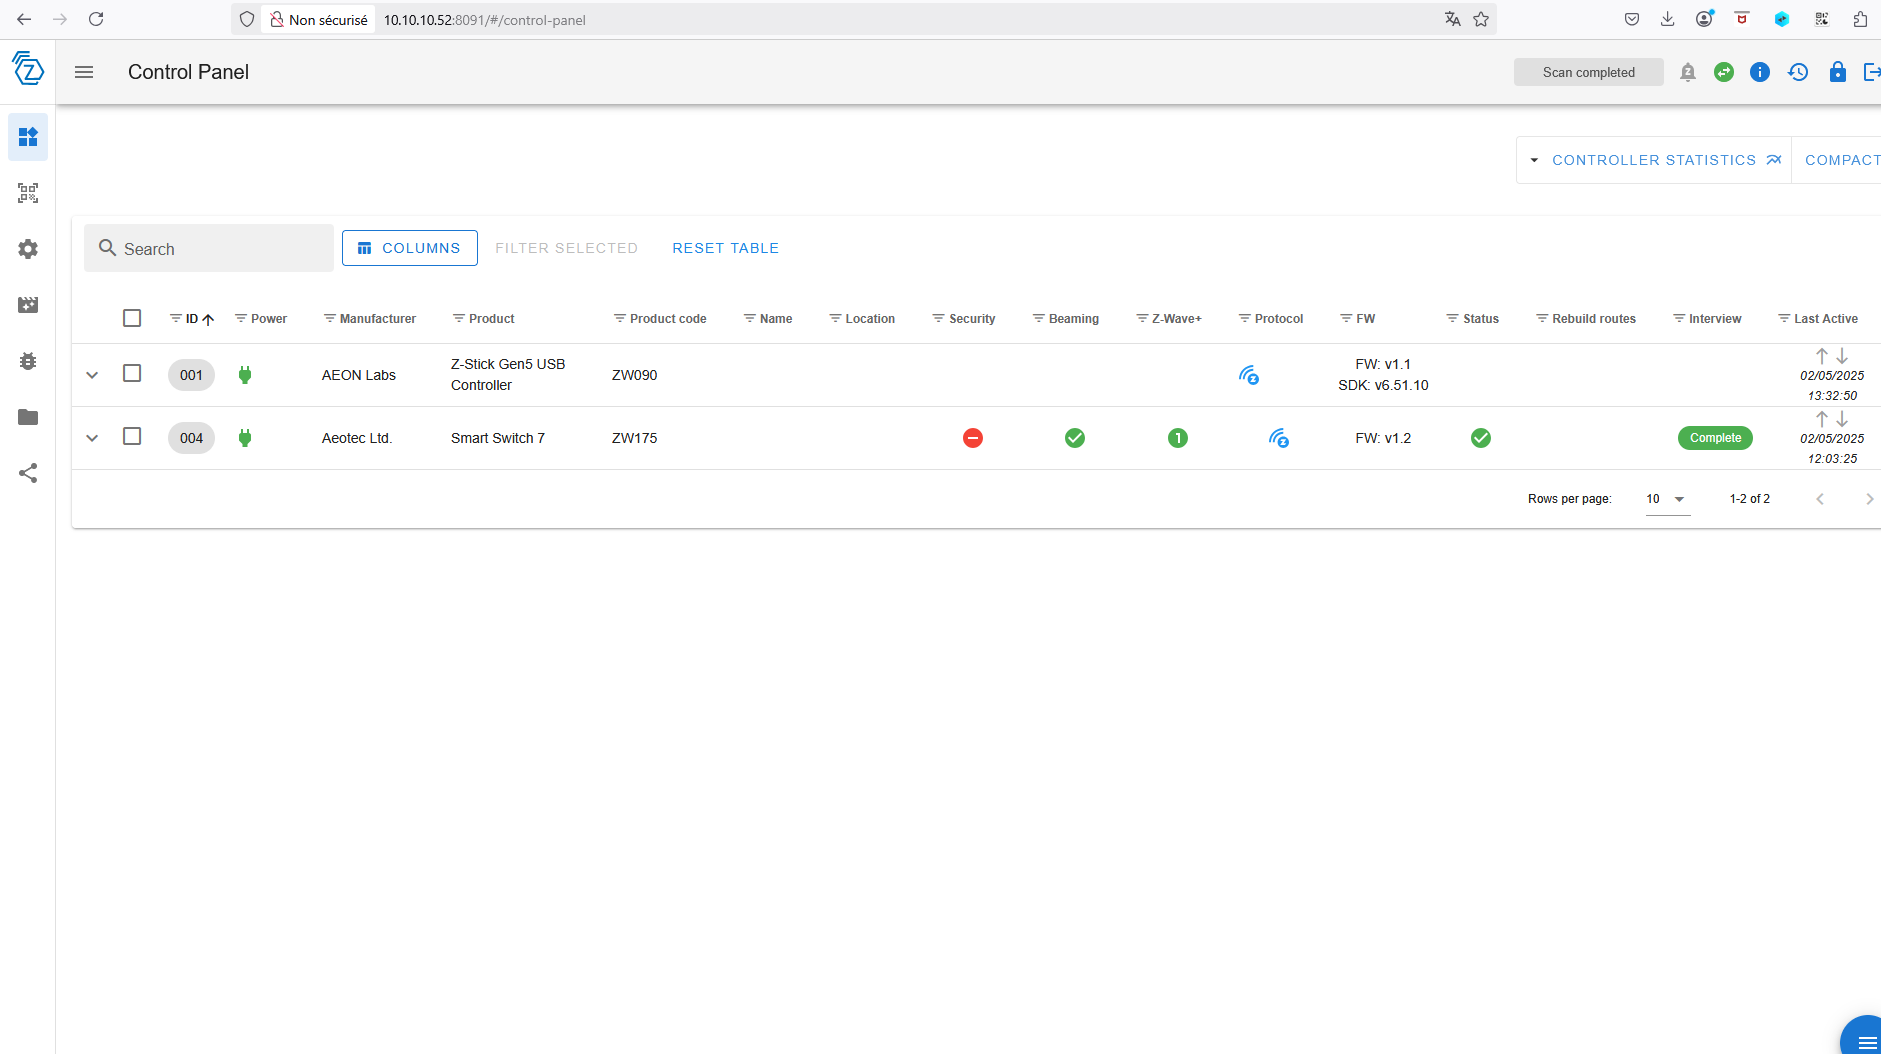Go to next table page arrow

click(x=1869, y=499)
